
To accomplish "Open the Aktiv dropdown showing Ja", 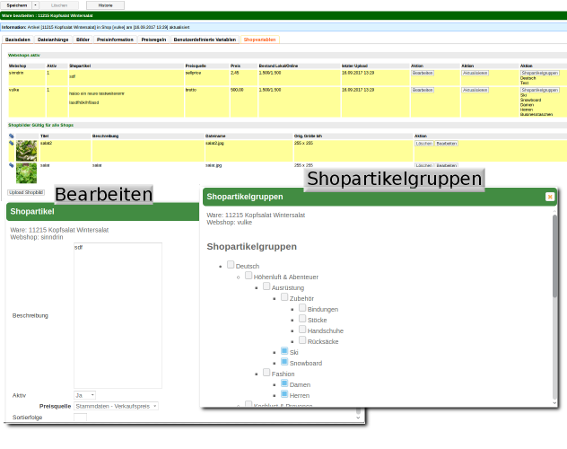I will [x=85, y=395].
